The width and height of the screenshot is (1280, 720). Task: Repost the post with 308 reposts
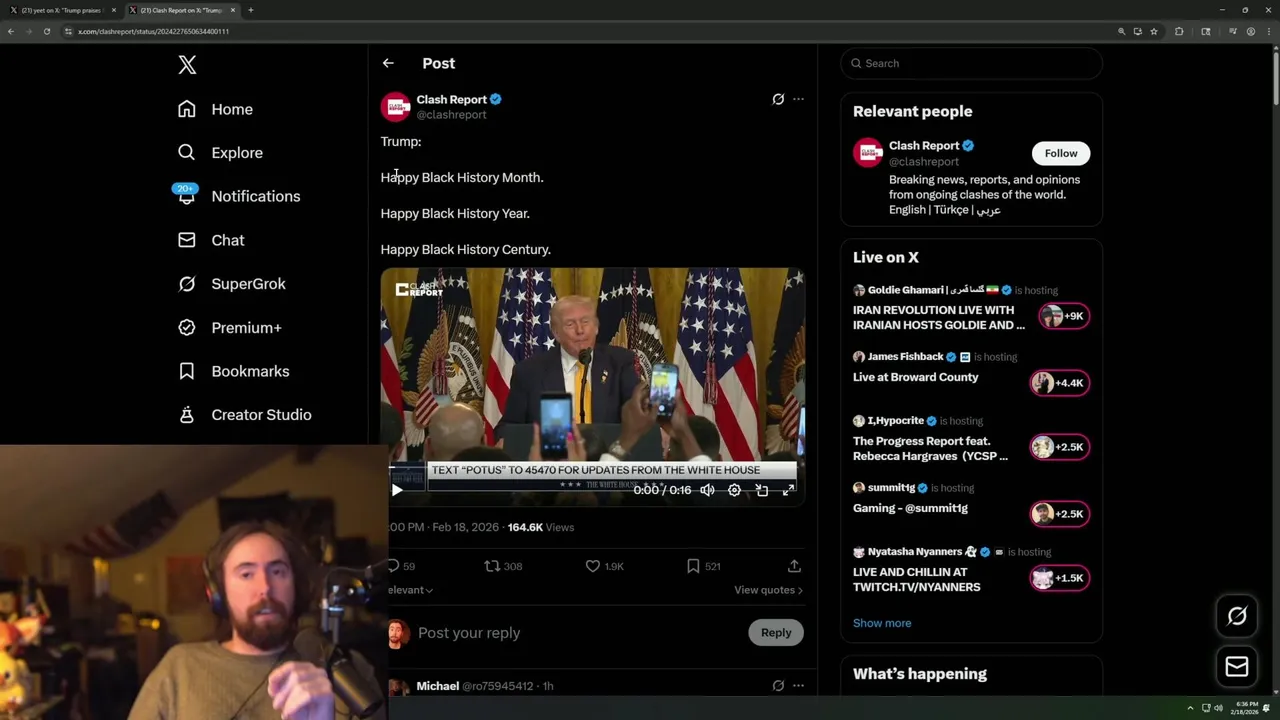pos(492,566)
